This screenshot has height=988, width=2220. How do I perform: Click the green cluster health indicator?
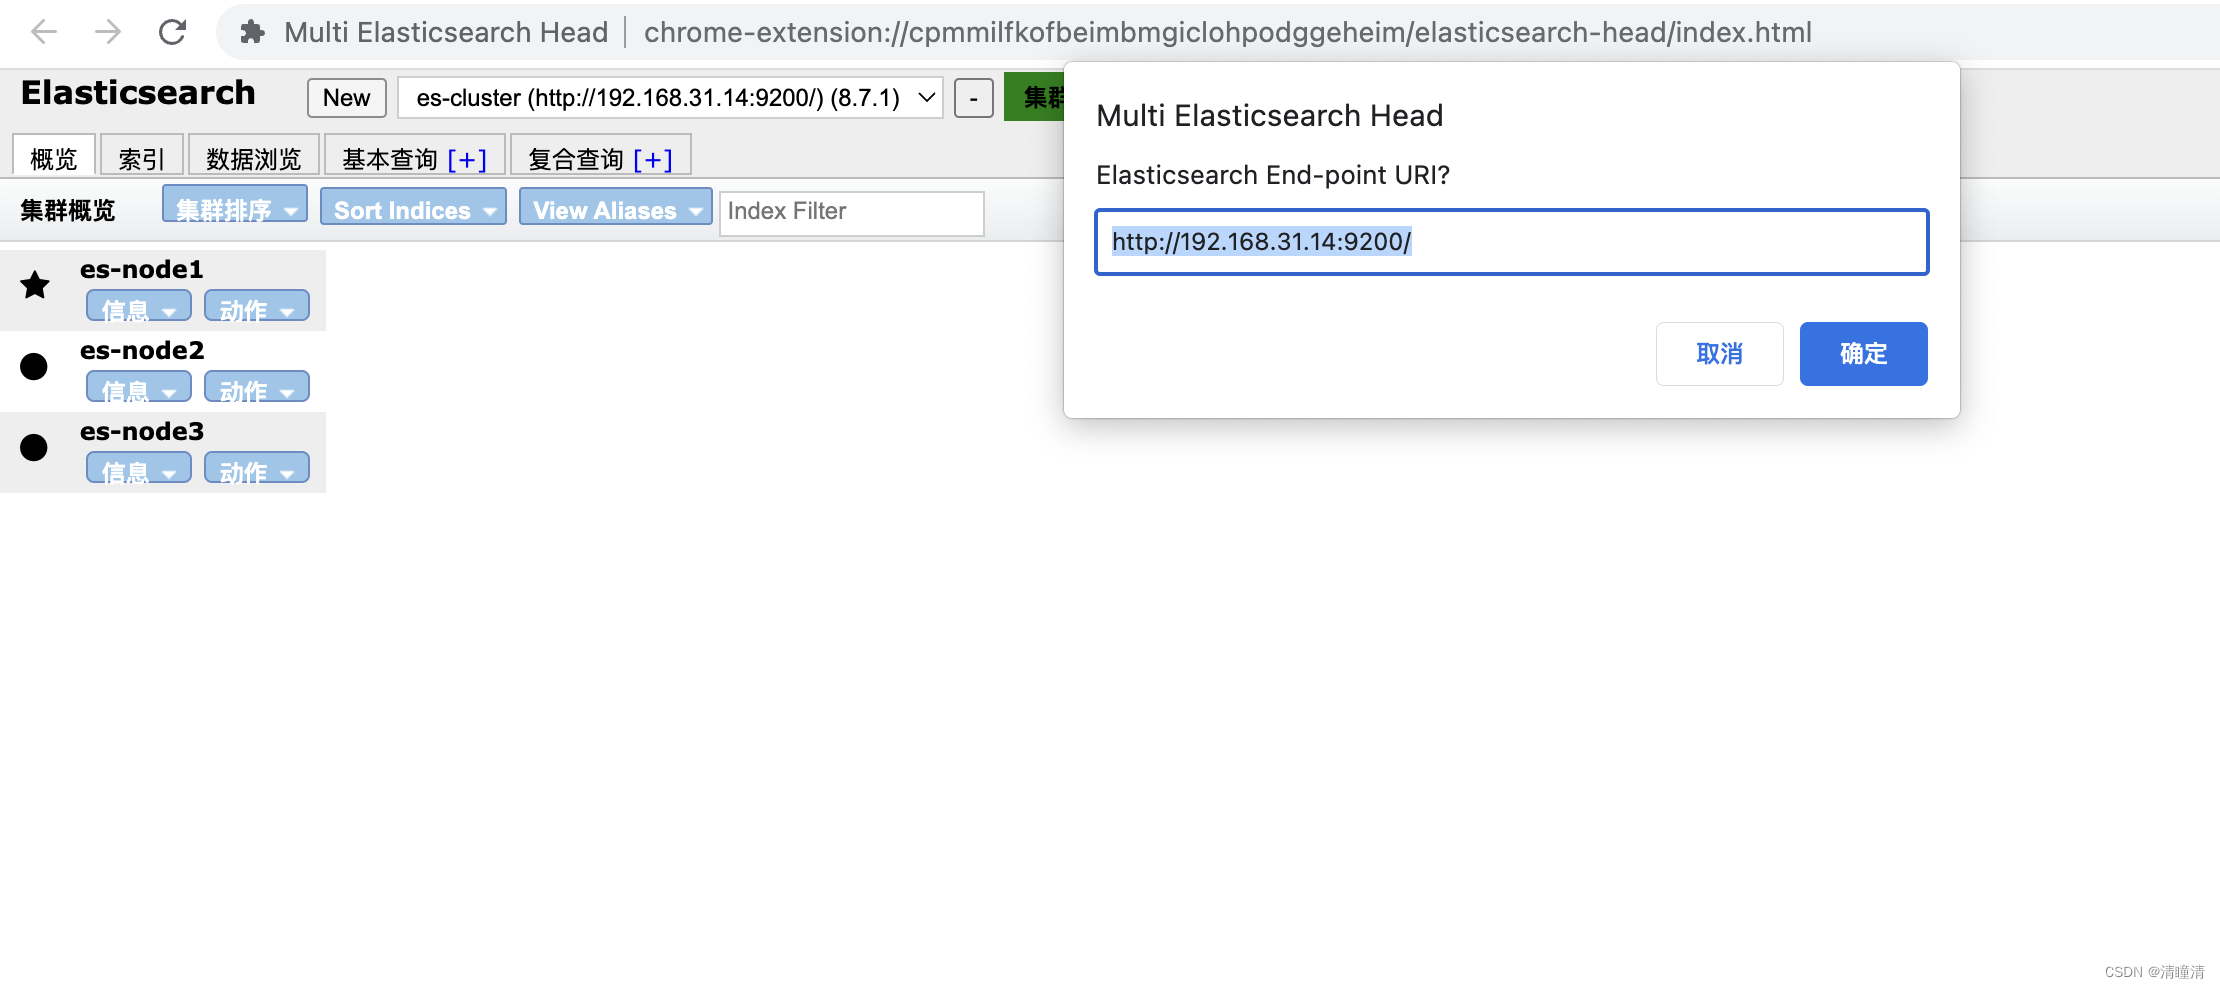[x=1035, y=97]
